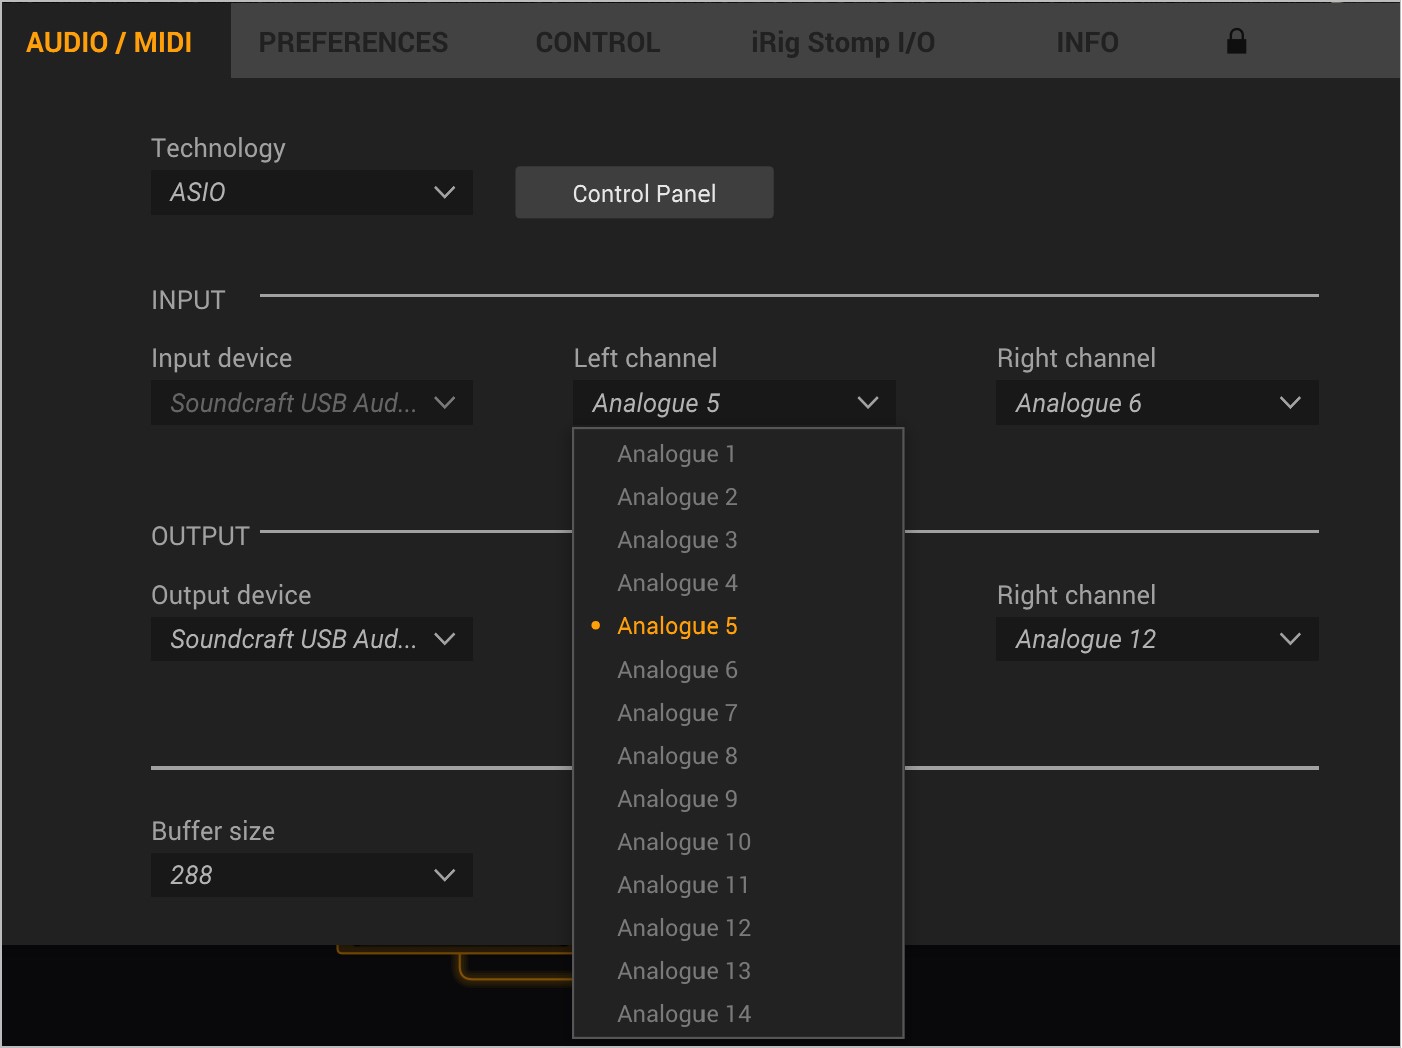Expand the Output device dropdown
1402x1048 pixels.
311,640
